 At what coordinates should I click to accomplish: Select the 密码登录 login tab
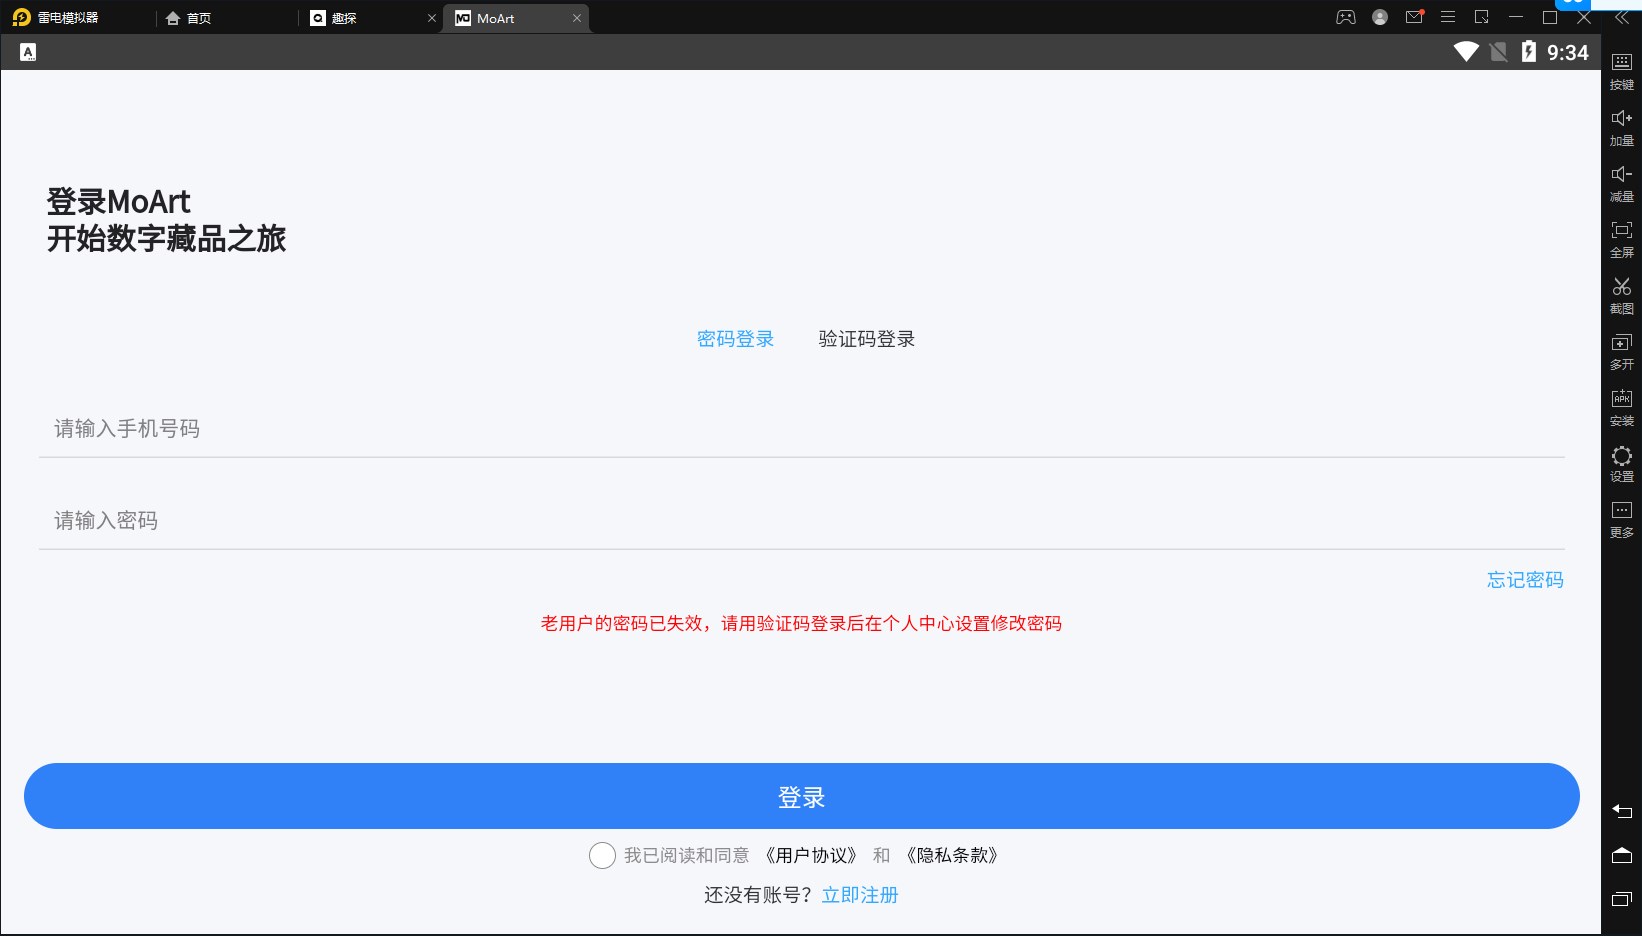click(736, 339)
